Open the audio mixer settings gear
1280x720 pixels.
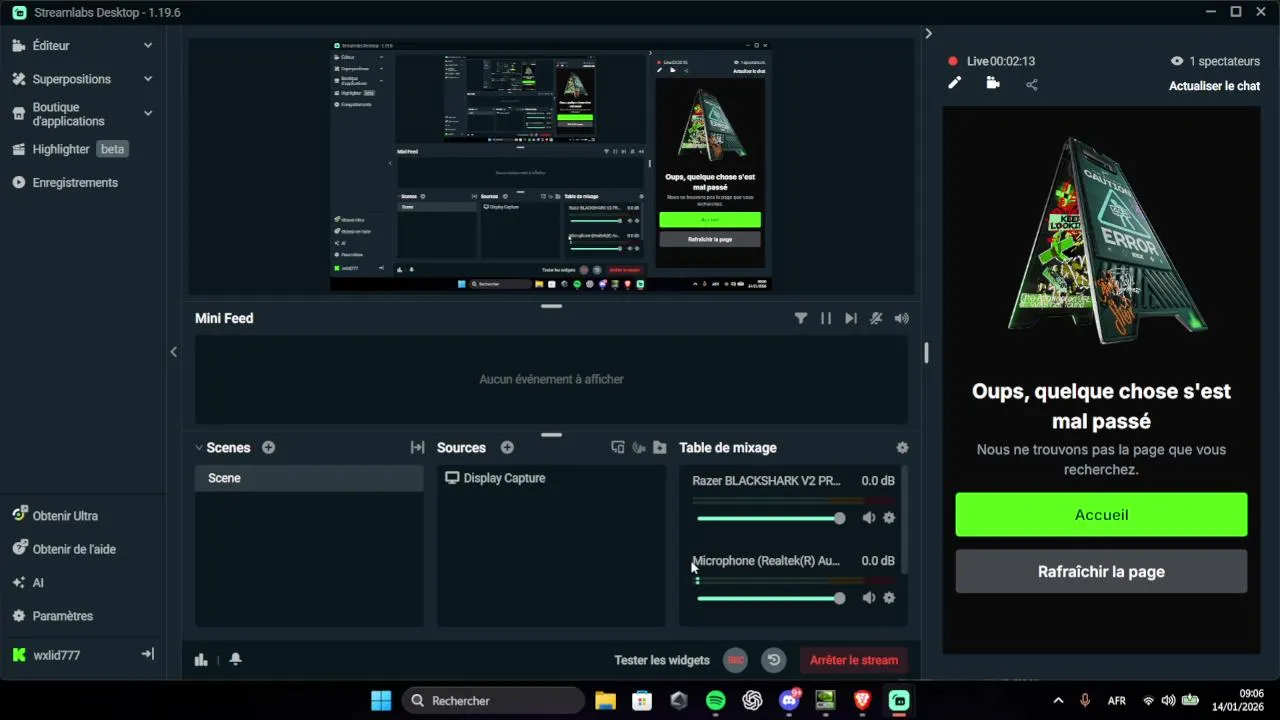902,448
